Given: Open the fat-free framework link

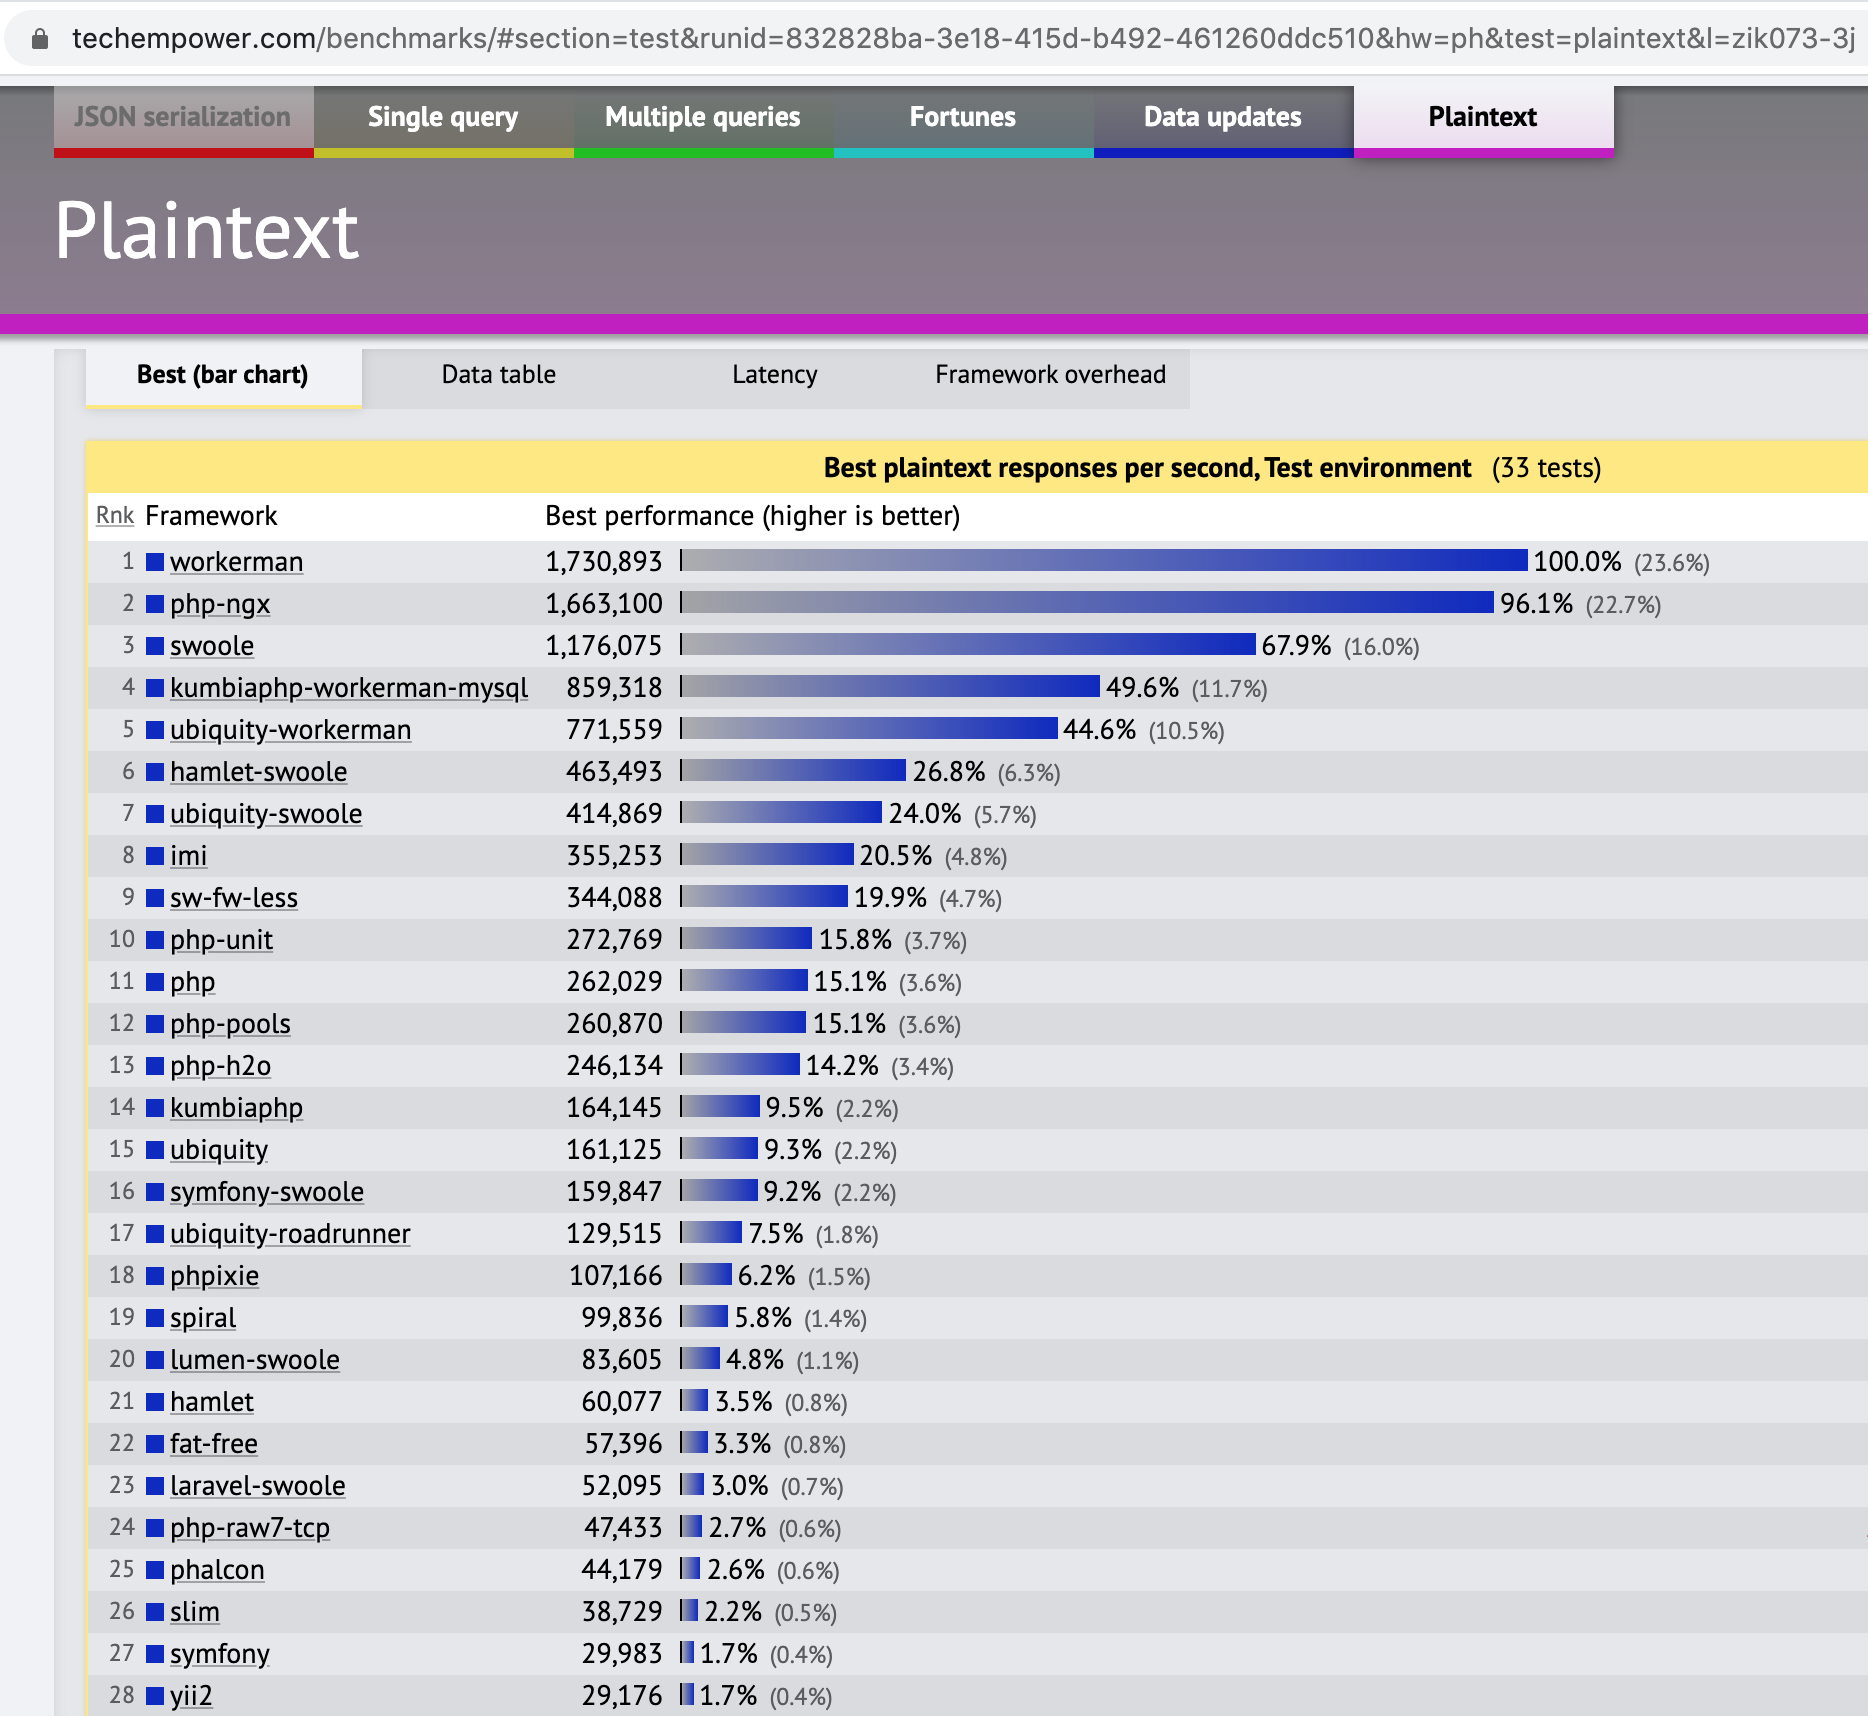Looking at the screenshot, I should point(214,1444).
